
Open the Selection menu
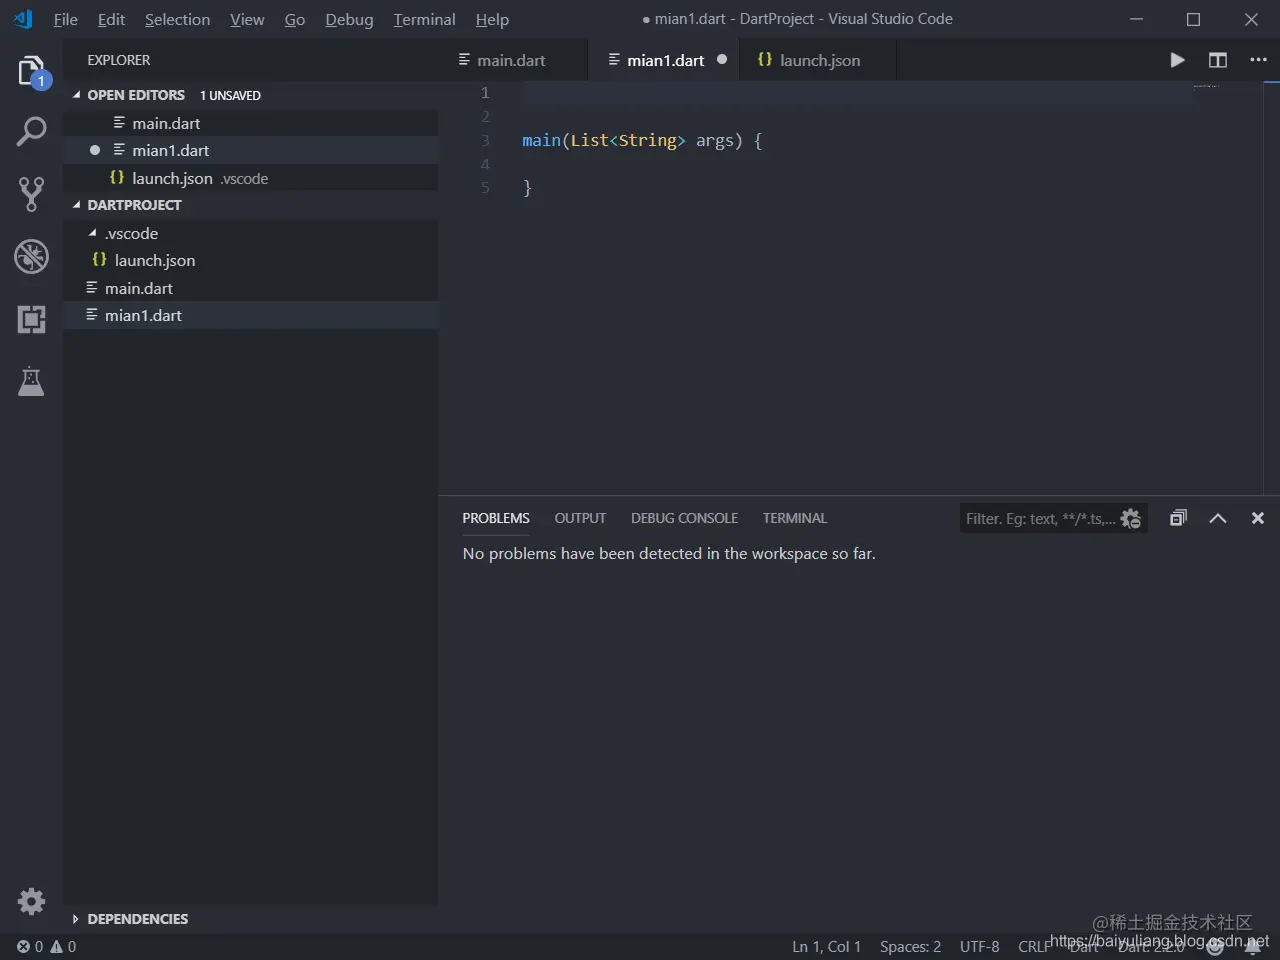(x=177, y=19)
